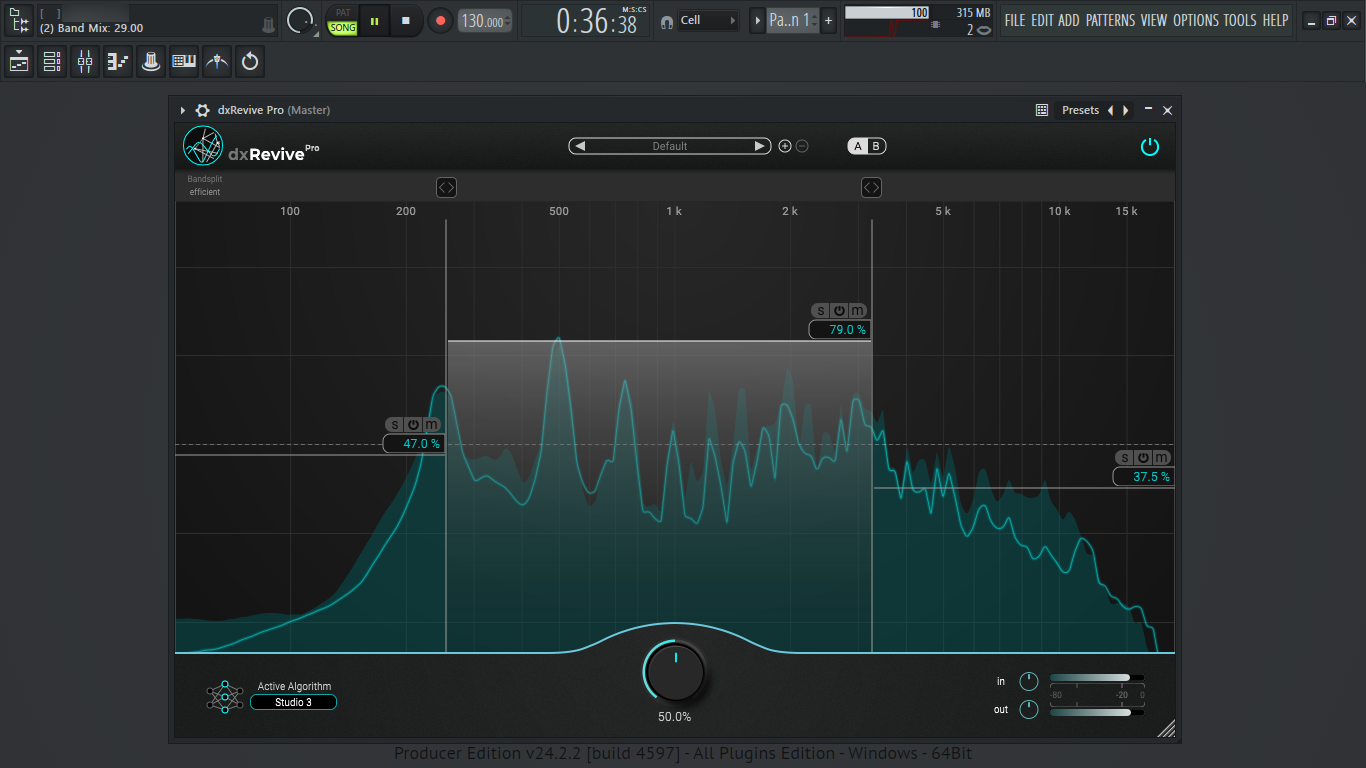Open the TOOLS menu
The image size is (1366, 768).
pos(1240,20)
